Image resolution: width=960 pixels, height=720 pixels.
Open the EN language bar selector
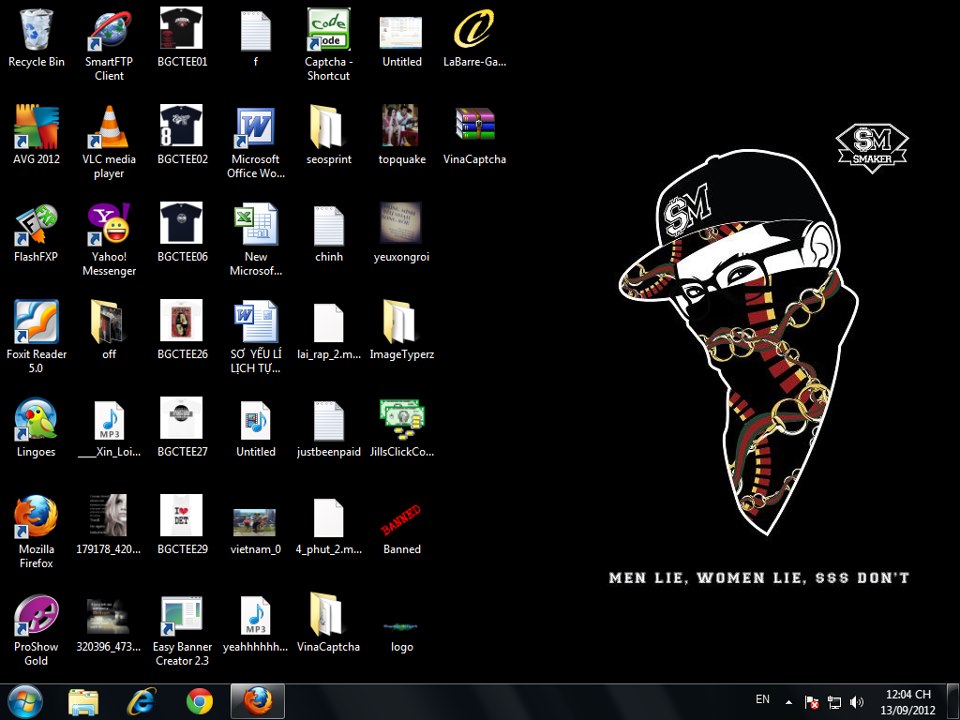point(762,700)
